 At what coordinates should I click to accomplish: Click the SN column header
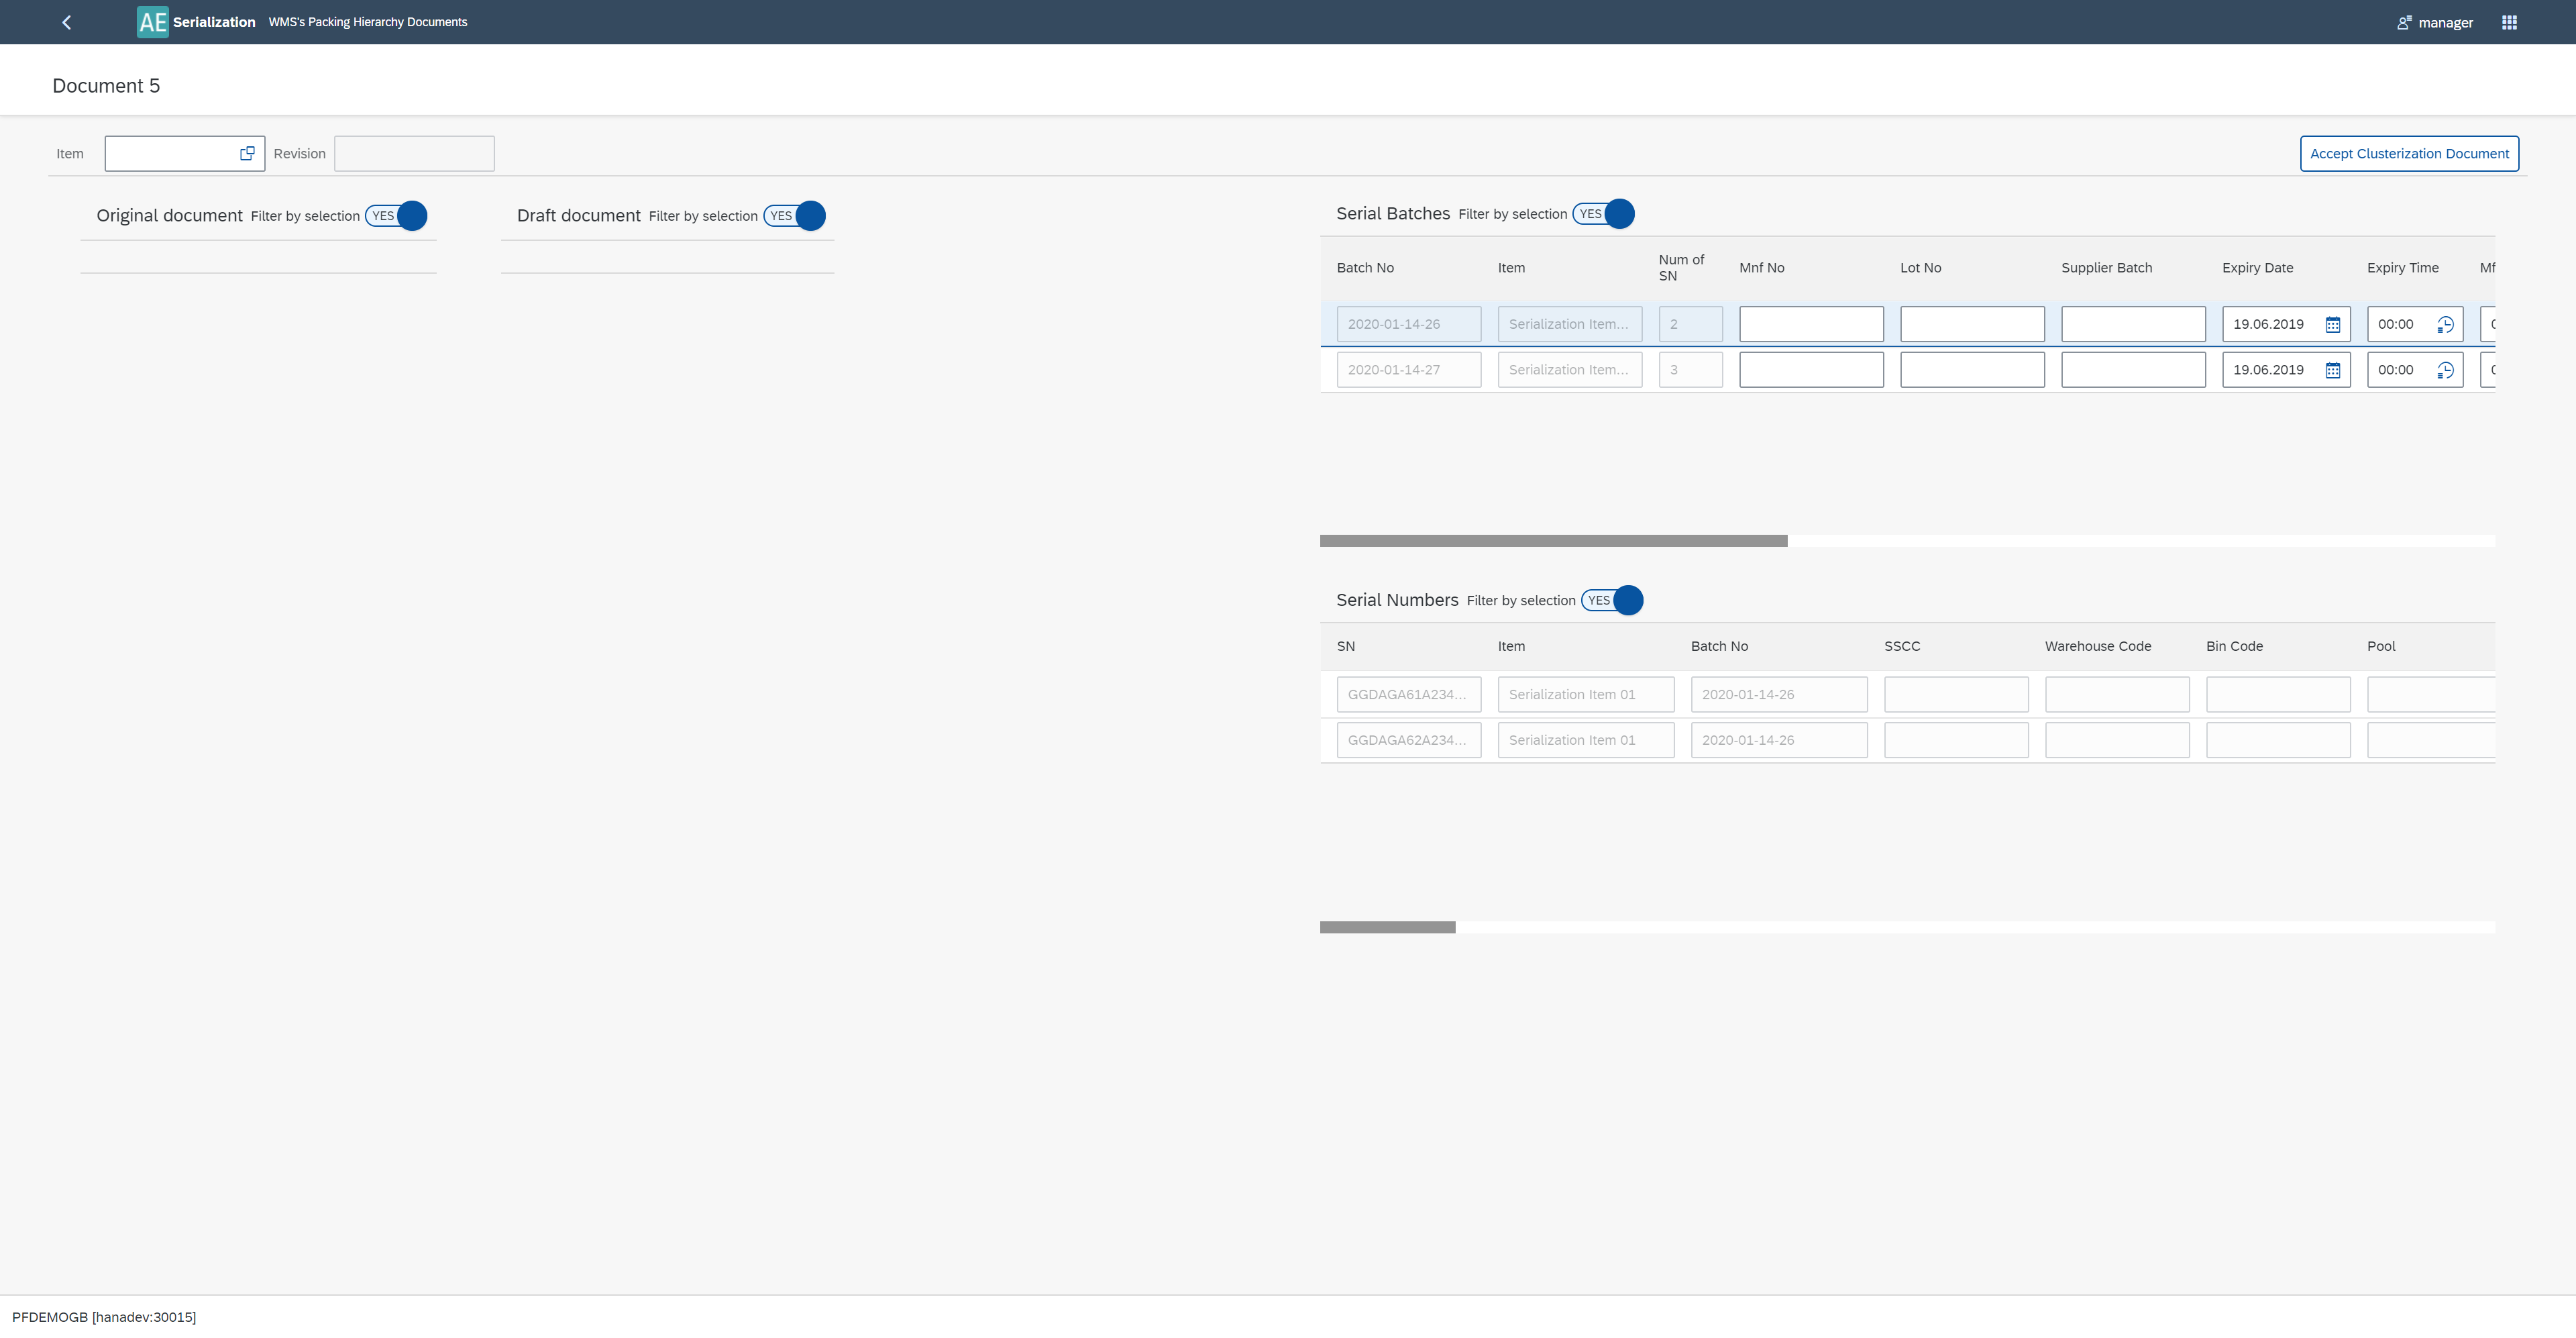click(1345, 646)
